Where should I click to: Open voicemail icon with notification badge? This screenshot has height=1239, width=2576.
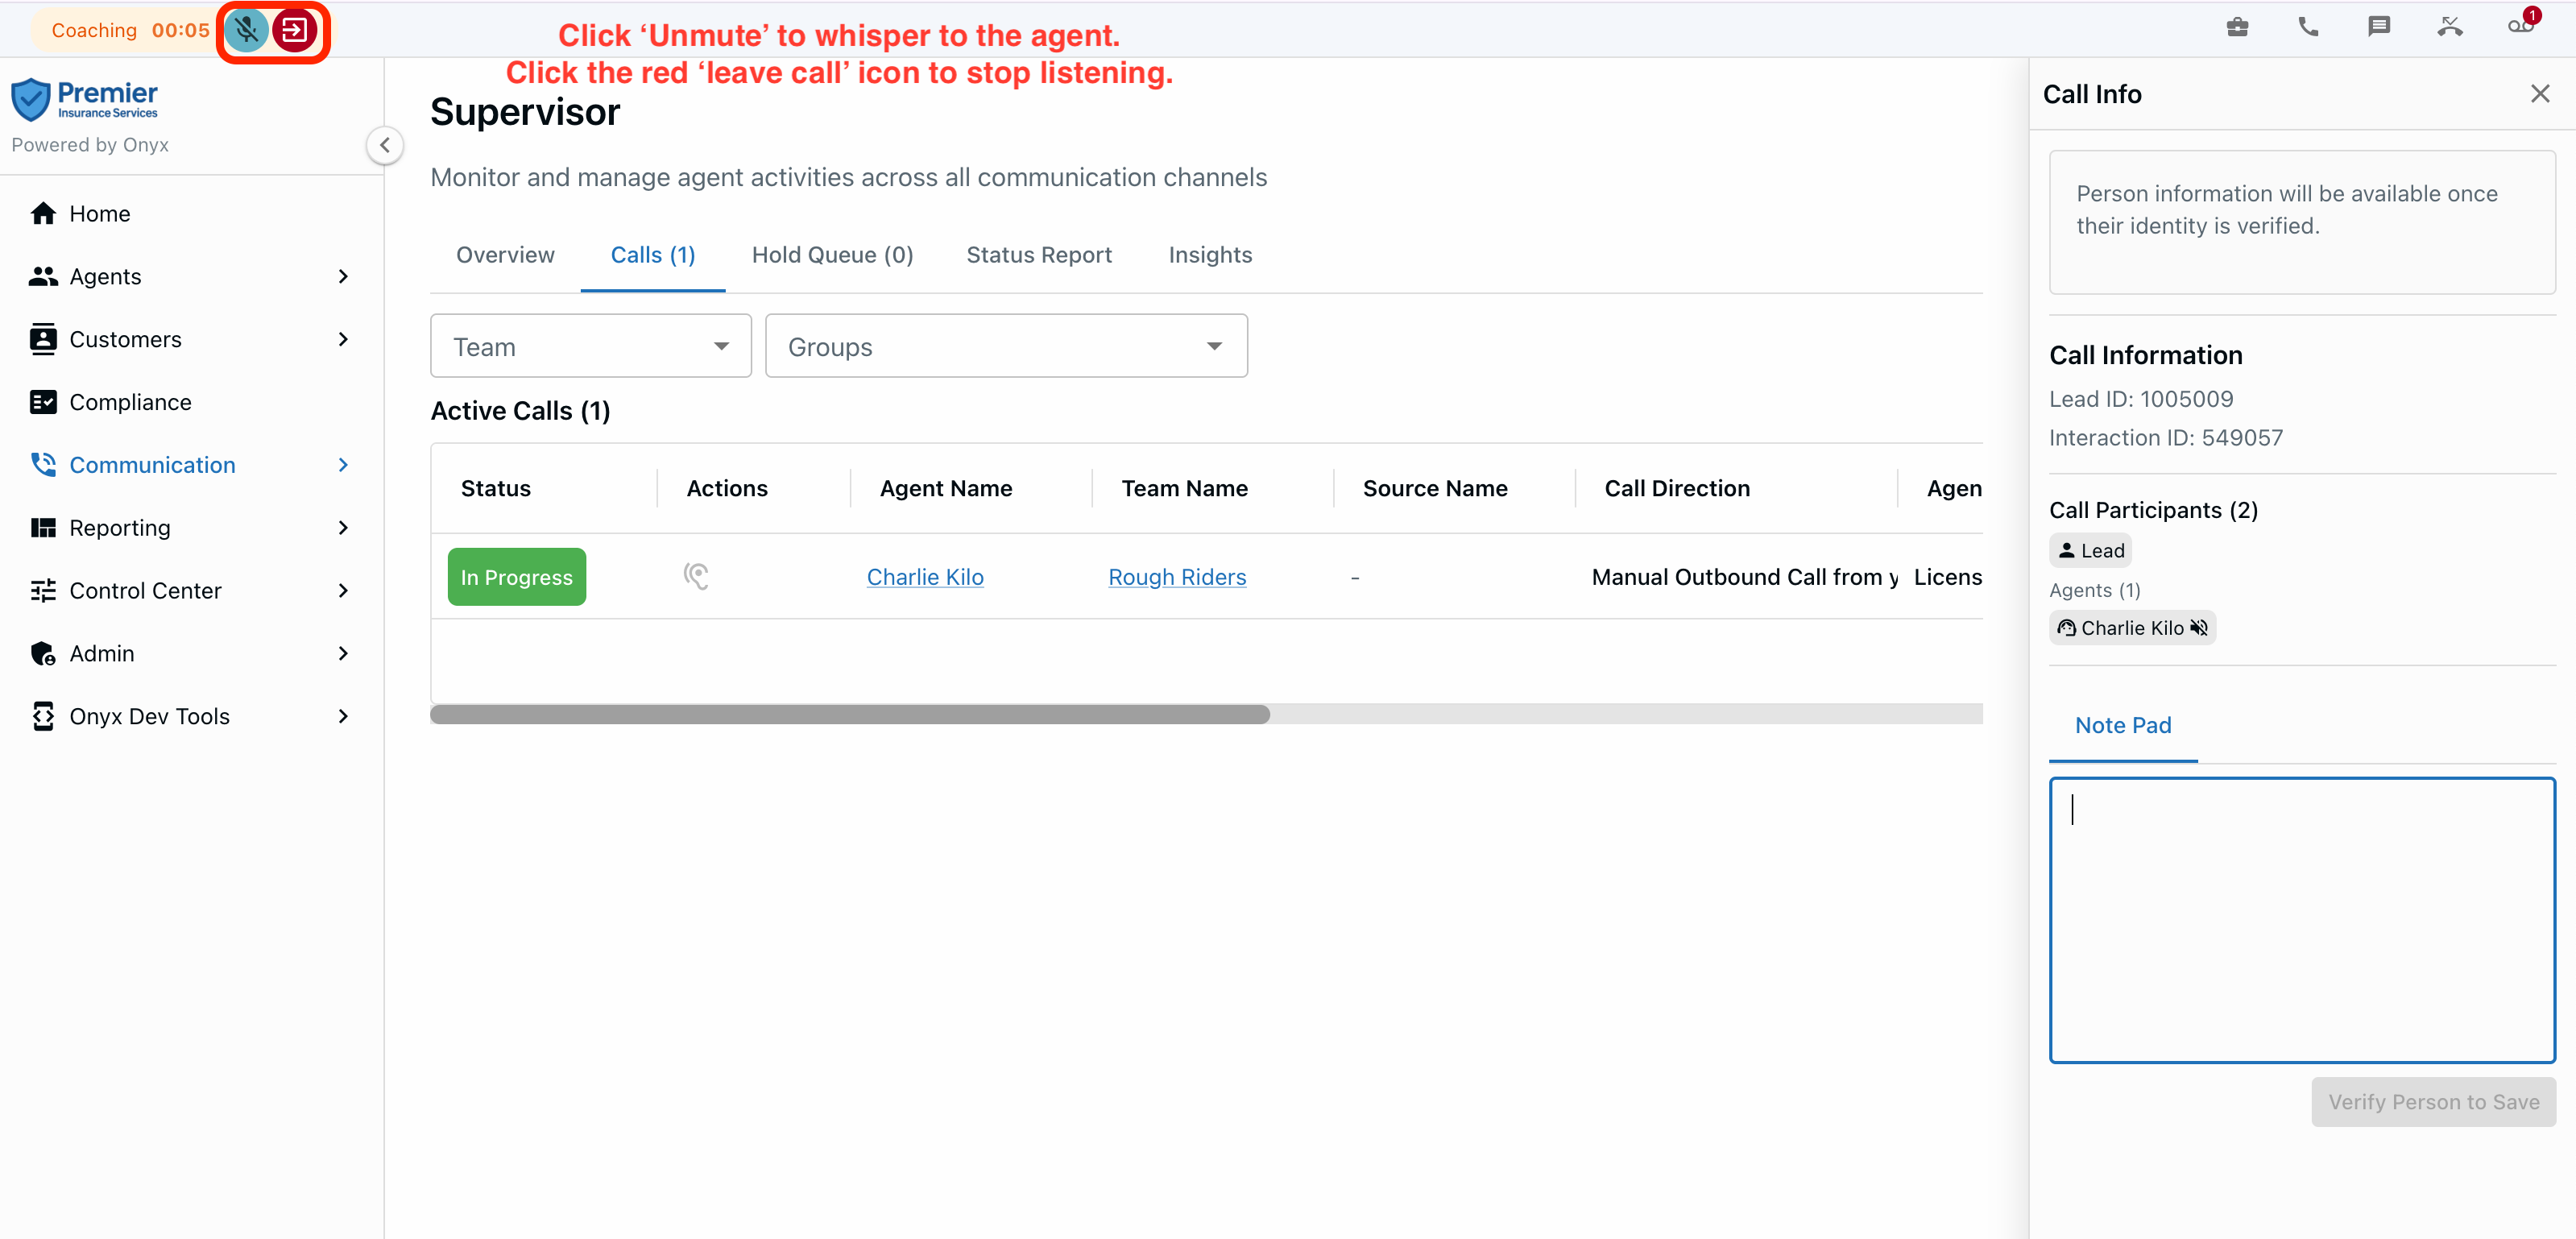[2521, 24]
